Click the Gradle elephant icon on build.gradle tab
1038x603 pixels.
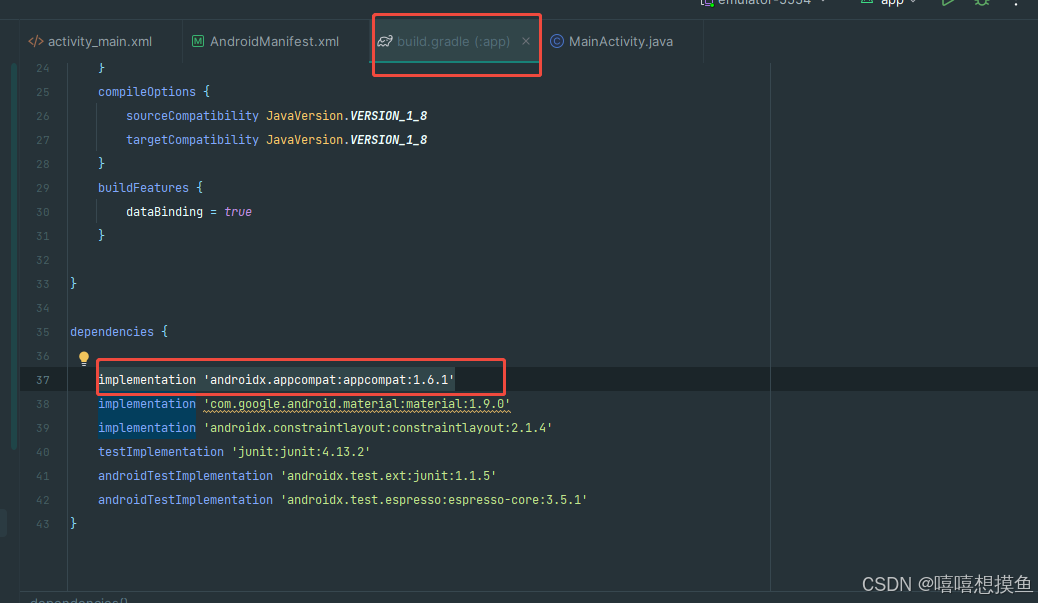(385, 41)
